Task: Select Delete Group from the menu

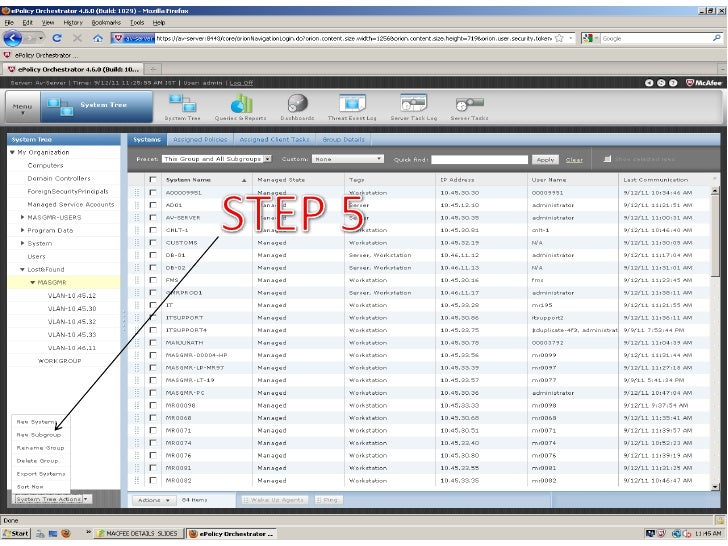Action: 38,461
